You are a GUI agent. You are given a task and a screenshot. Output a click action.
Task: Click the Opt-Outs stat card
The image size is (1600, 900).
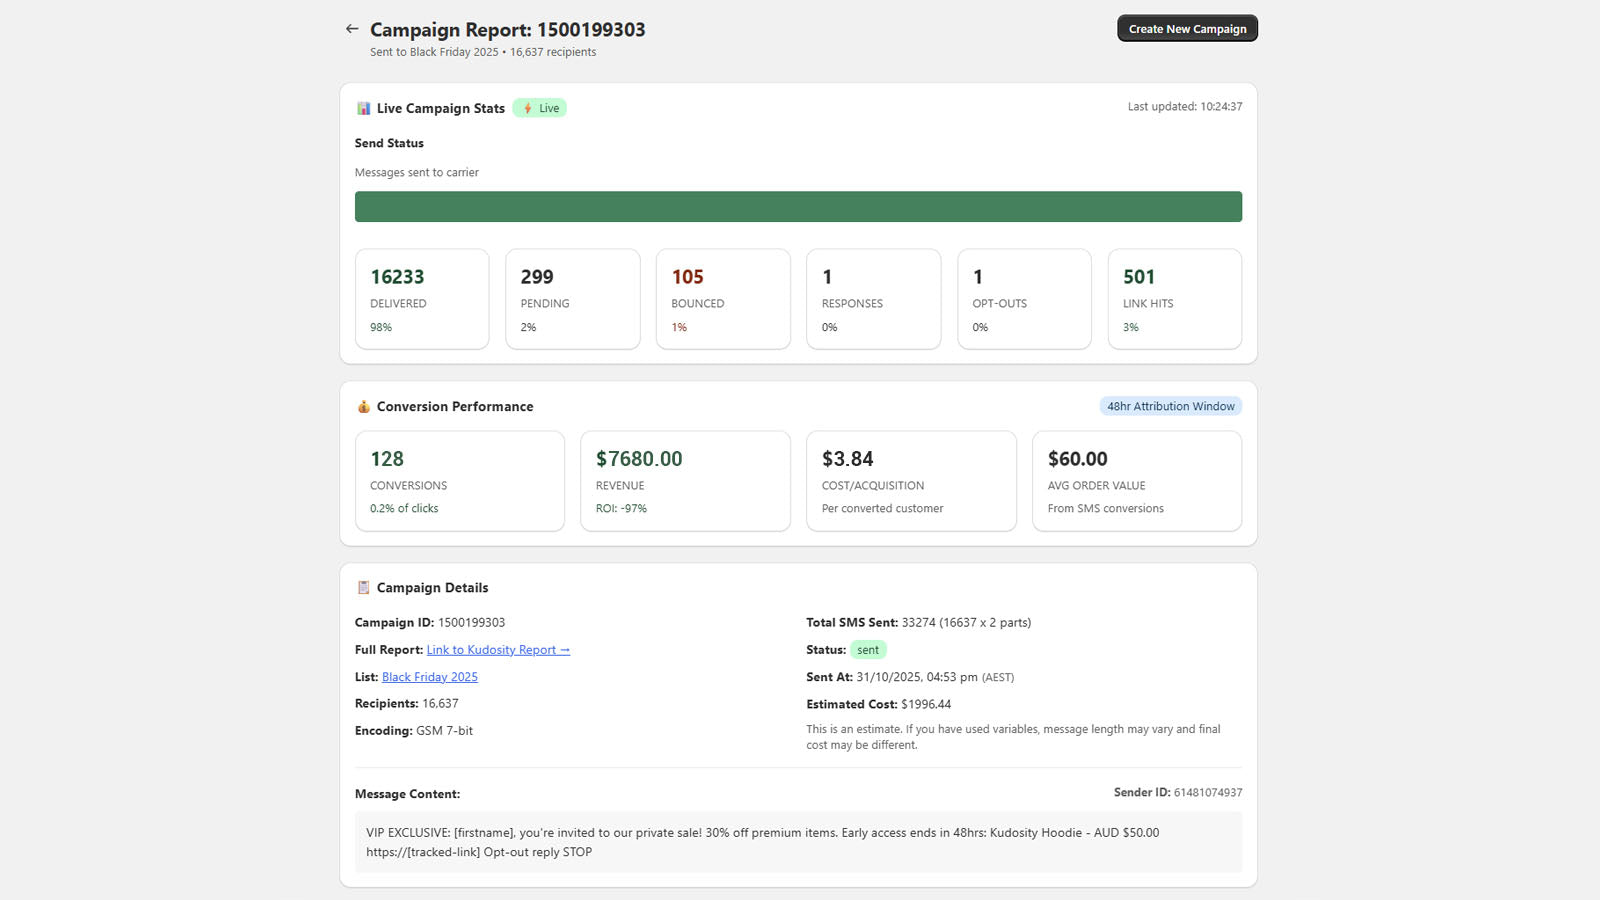coord(1024,299)
